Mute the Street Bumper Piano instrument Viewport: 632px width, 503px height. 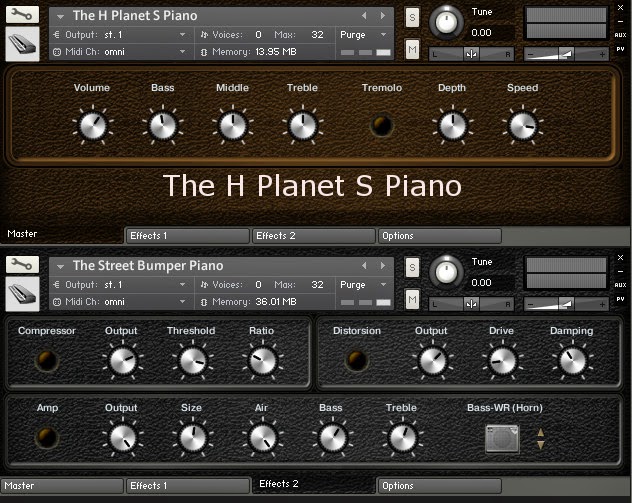(412, 299)
